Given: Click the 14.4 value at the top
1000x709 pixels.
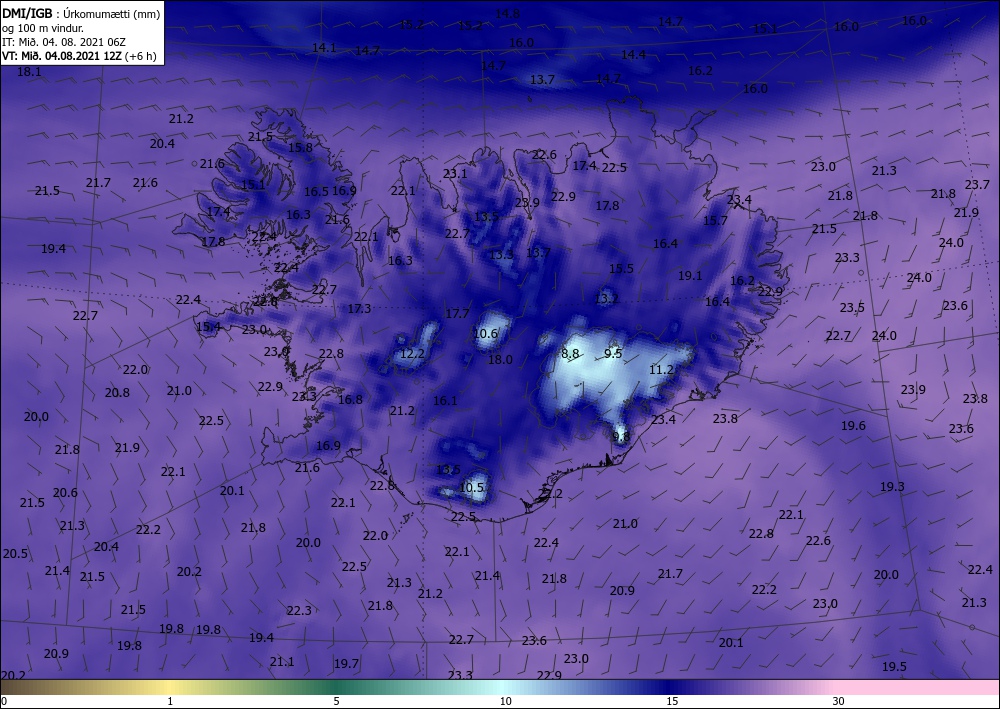Looking at the screenshot, I should pyautogui.click(x=633, y=55).
